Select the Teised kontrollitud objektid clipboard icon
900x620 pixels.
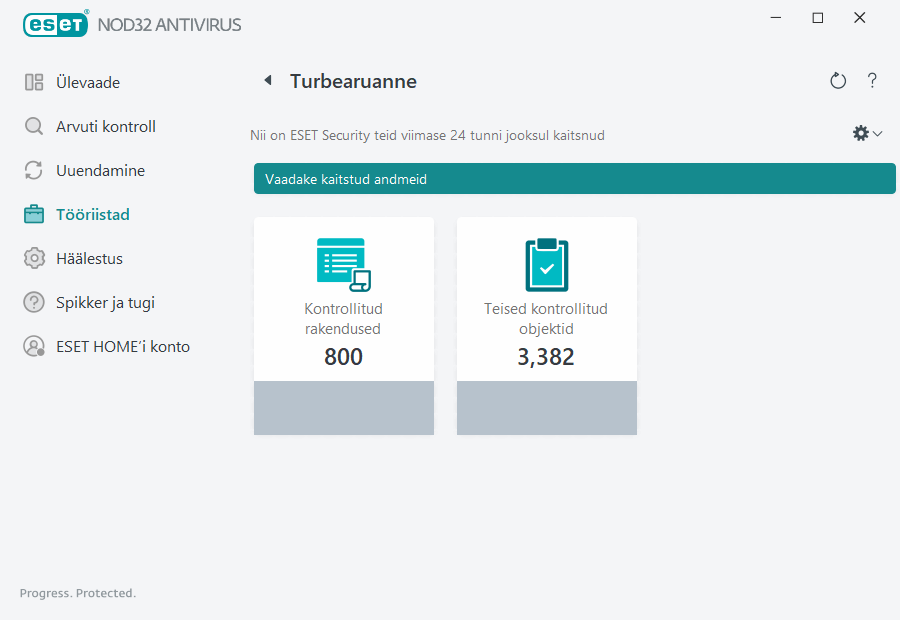click(546, 263)
